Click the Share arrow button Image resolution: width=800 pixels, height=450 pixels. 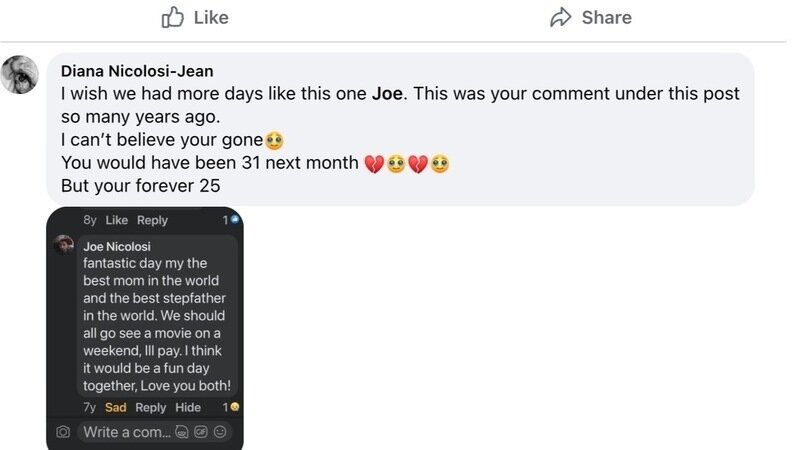coord(590,17)
